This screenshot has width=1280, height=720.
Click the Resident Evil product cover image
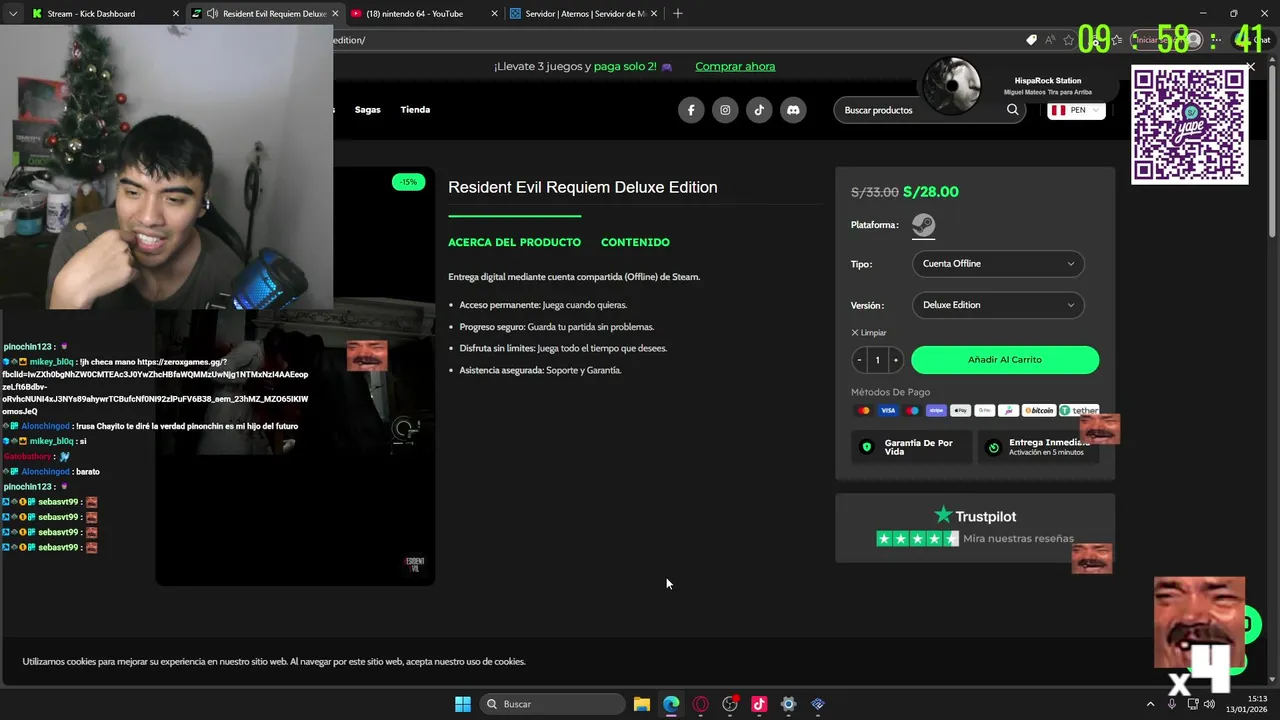coord(295,376)
